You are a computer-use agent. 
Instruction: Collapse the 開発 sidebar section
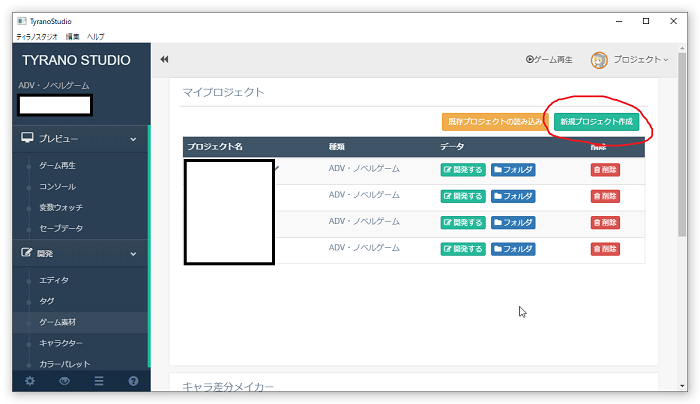(133, 254)
